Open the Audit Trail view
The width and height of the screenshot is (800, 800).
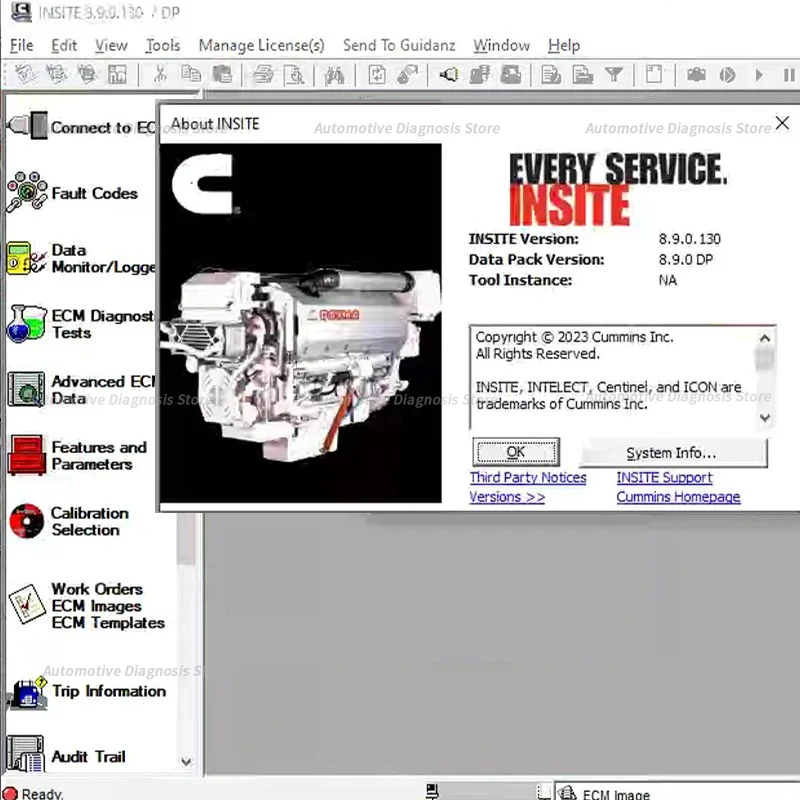(x=67, y=755)
